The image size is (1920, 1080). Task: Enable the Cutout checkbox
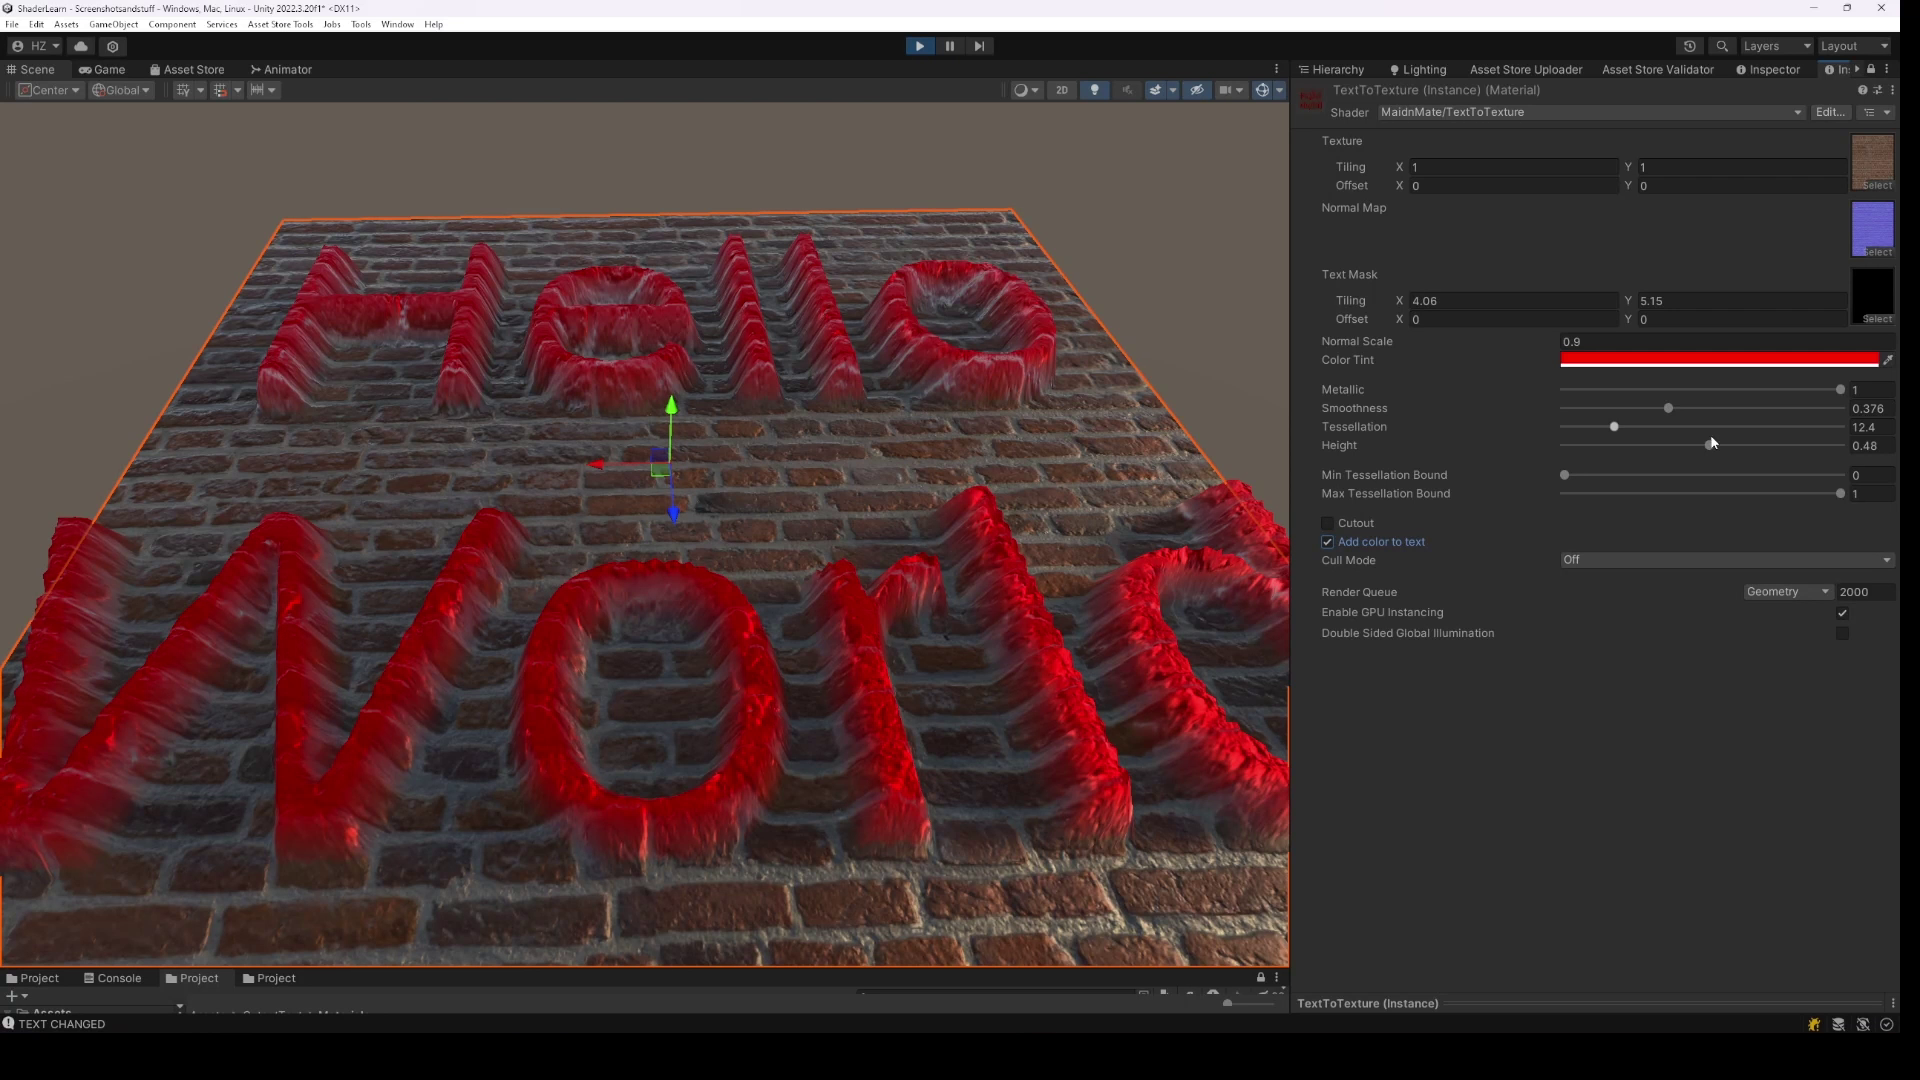(1328, 523)
